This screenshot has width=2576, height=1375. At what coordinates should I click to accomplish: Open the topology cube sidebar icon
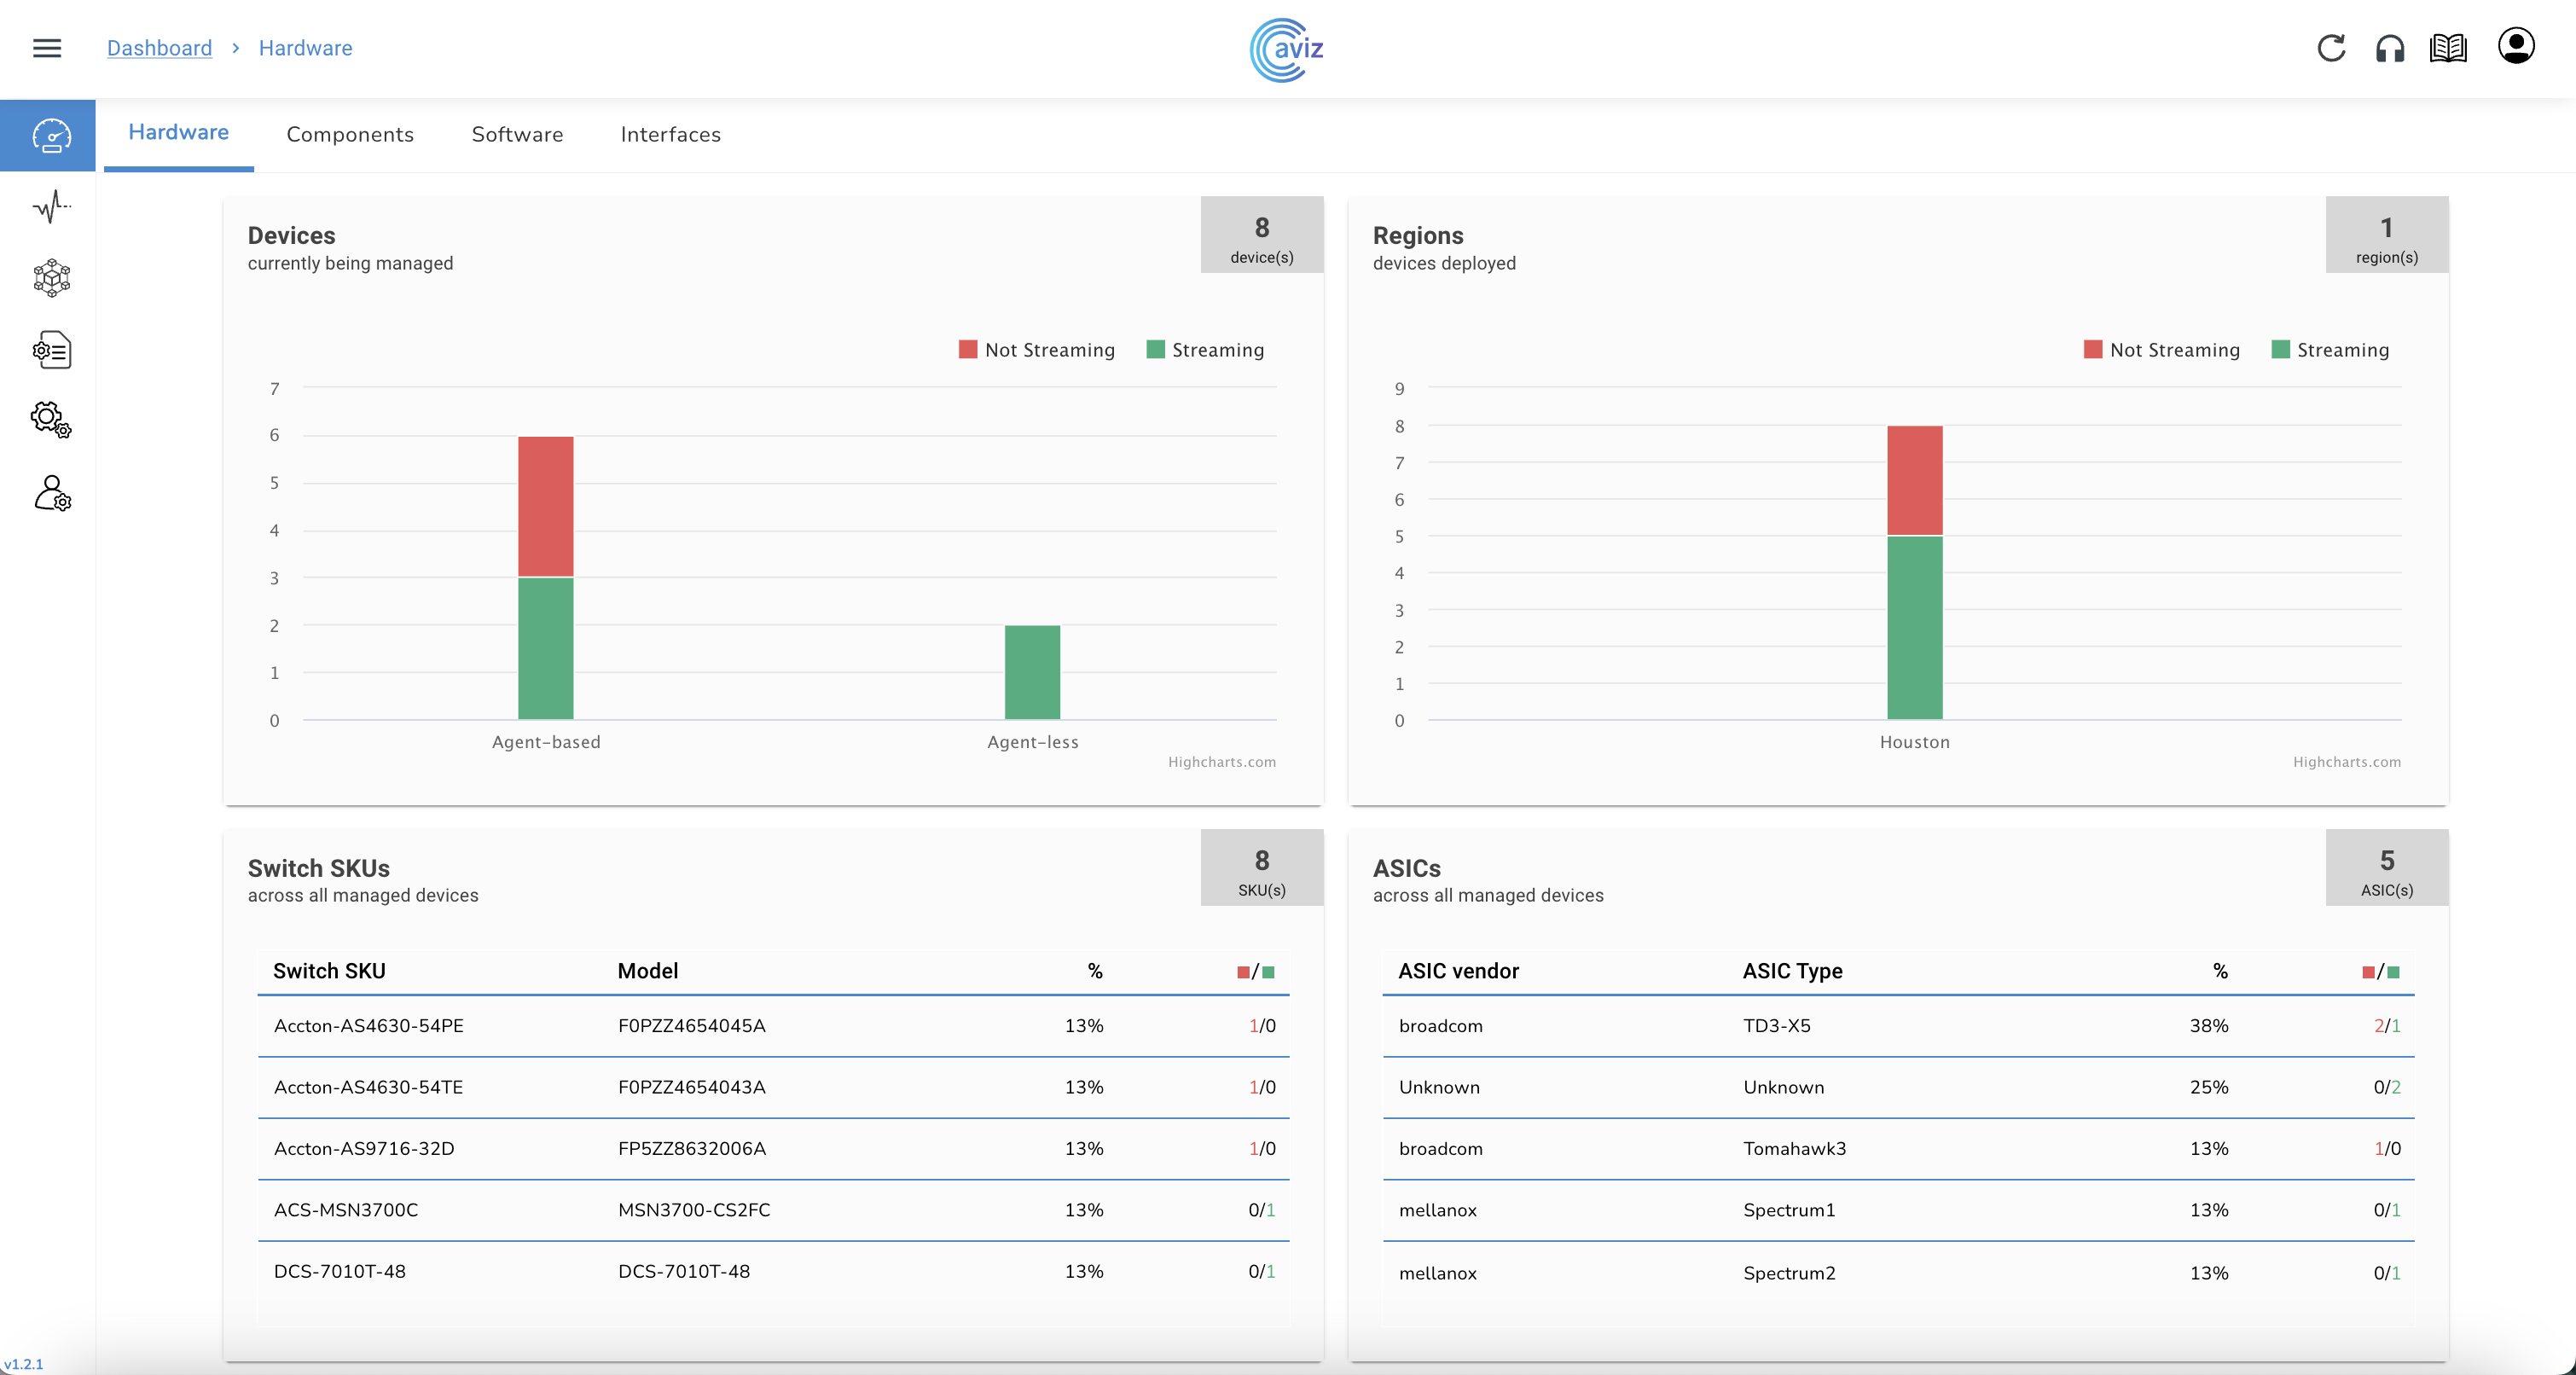point(51,278)
